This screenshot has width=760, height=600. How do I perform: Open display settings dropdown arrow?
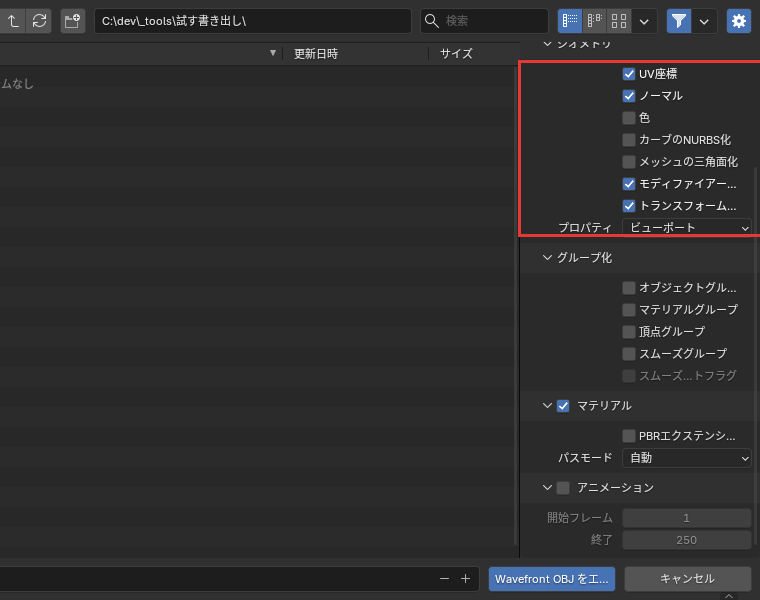click(644, 21)
